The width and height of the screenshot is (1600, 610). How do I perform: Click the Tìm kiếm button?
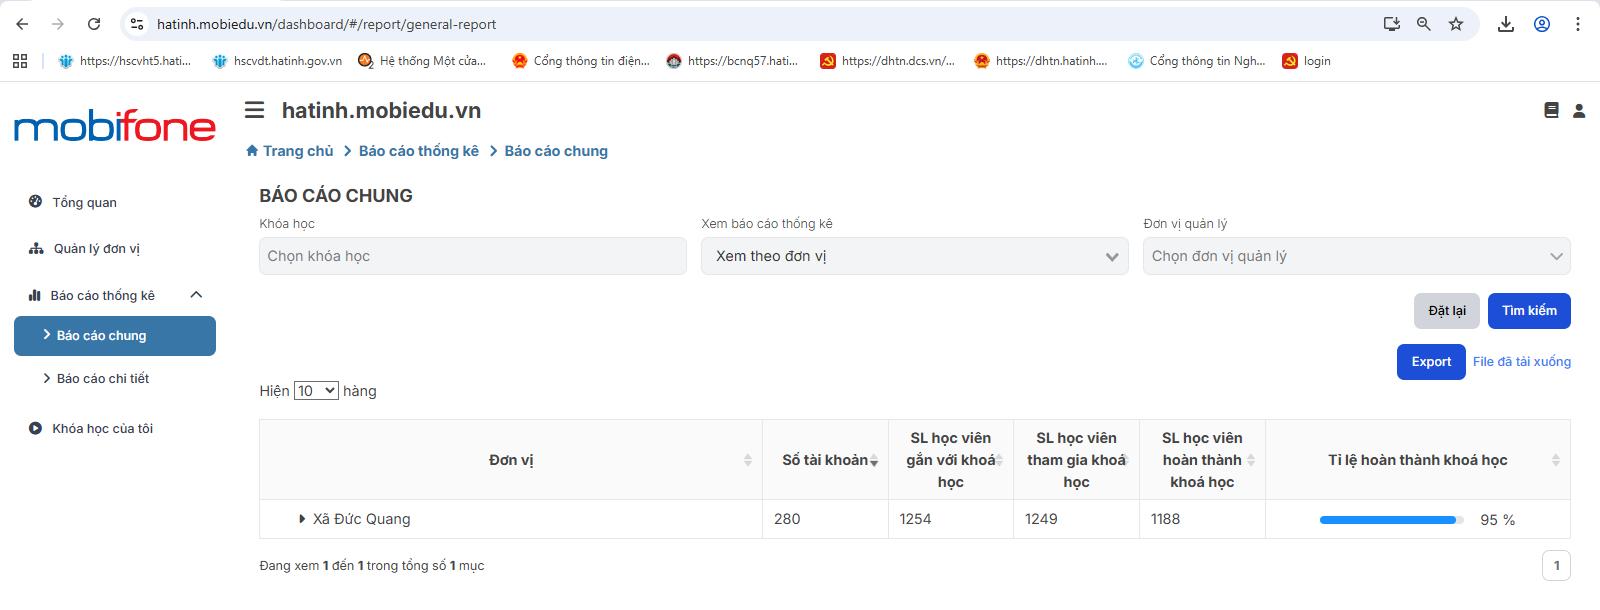(x=1528, y=311)
